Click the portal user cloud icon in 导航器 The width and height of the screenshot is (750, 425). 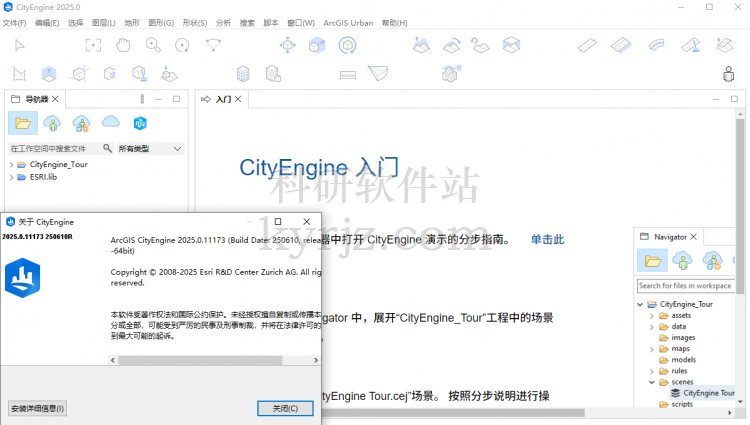coord(52,123)
